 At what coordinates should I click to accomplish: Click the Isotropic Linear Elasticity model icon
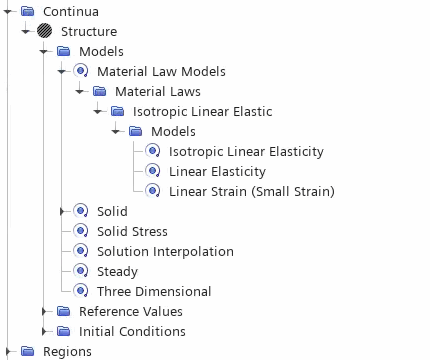coord(153,151)
